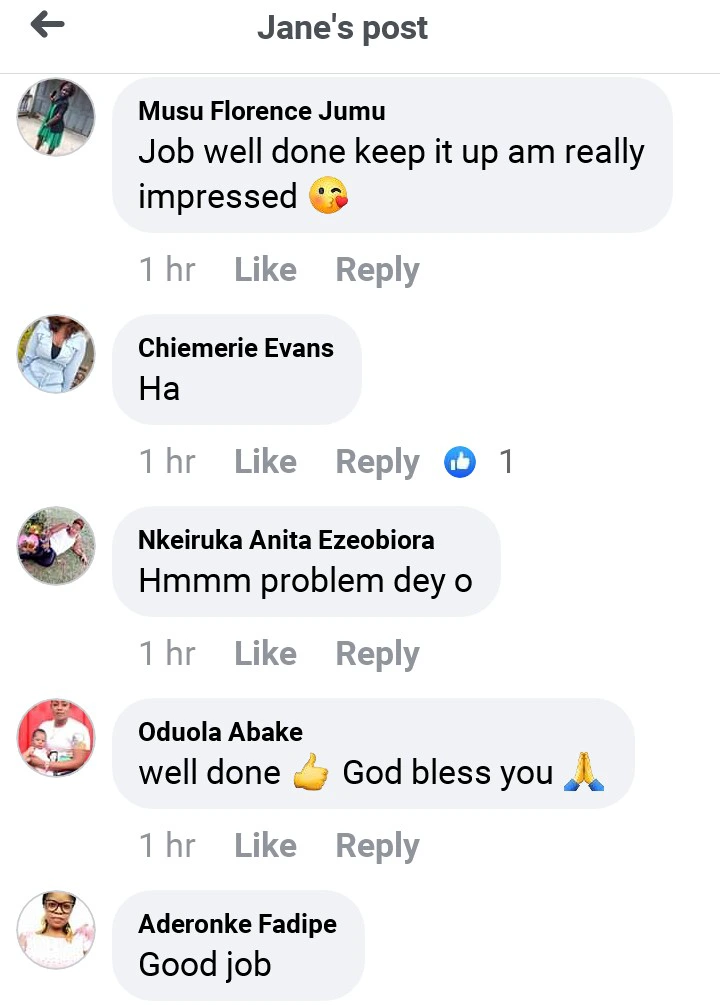Tap Nkeiruka Anita Ezeobiora's avatar
Viewport: 720px width, 1005px height.
coord(57,546)
